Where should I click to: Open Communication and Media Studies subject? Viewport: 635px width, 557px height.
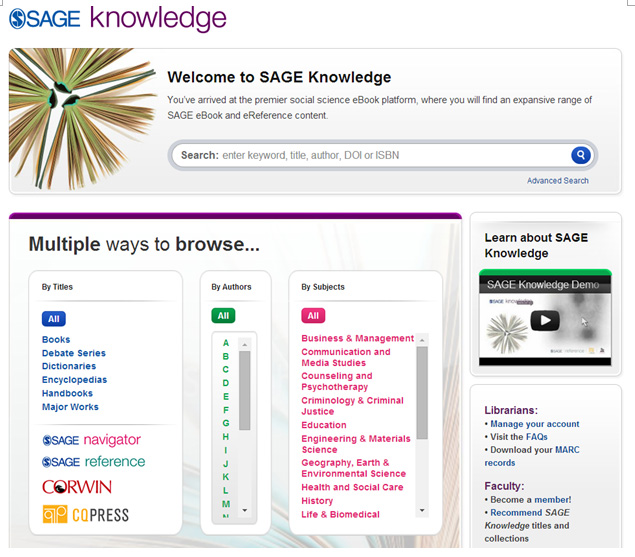click(346, 357)
